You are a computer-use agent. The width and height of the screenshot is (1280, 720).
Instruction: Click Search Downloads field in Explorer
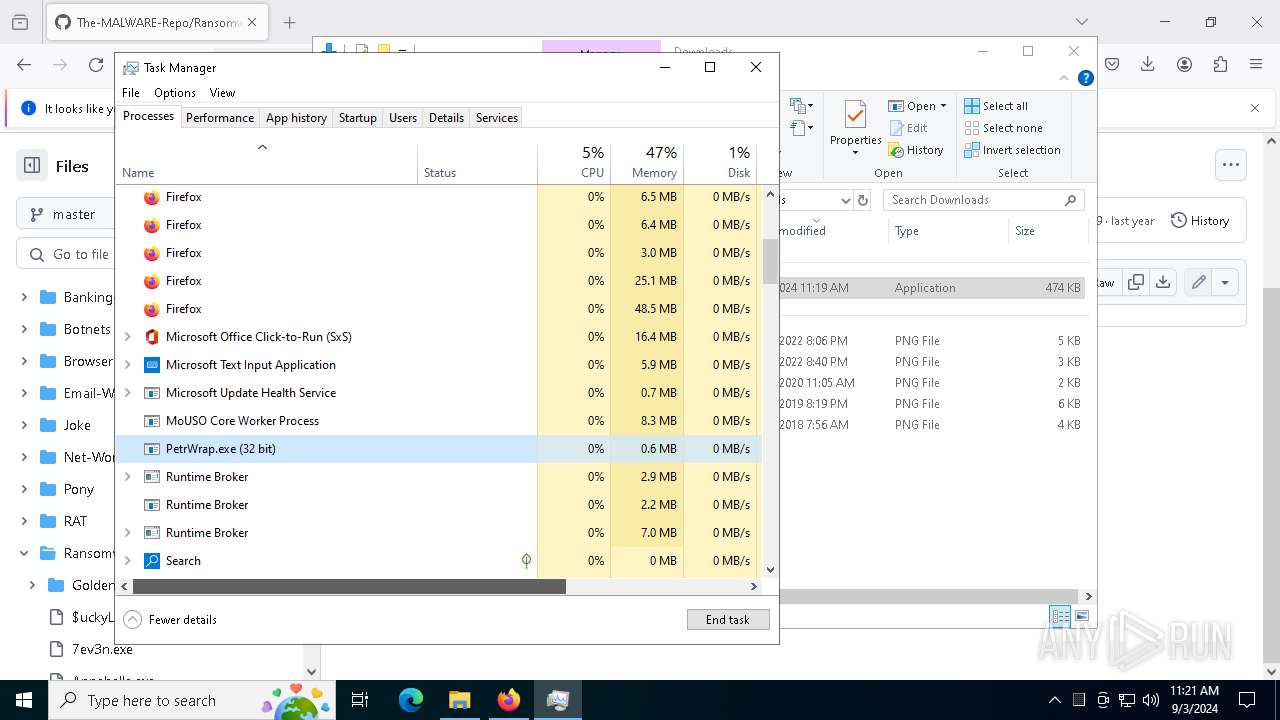(984, 200)
